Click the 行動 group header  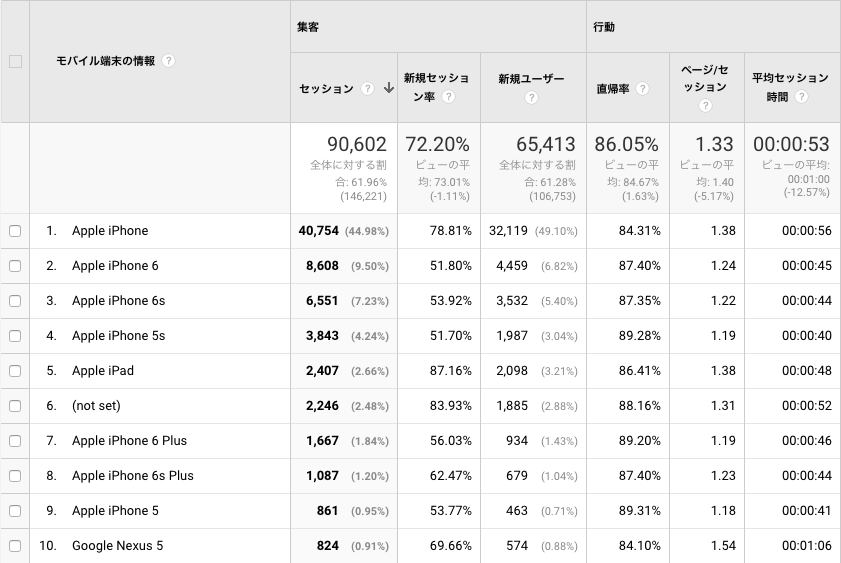604,27
